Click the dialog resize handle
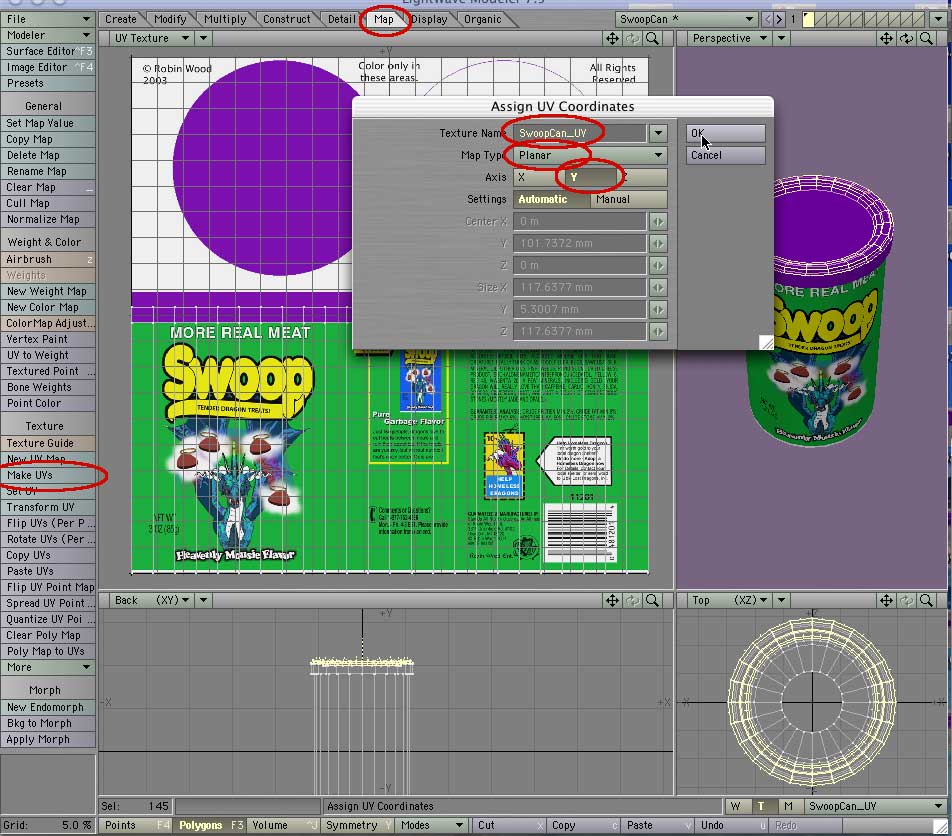952x836 pixels. click(766, 342)
